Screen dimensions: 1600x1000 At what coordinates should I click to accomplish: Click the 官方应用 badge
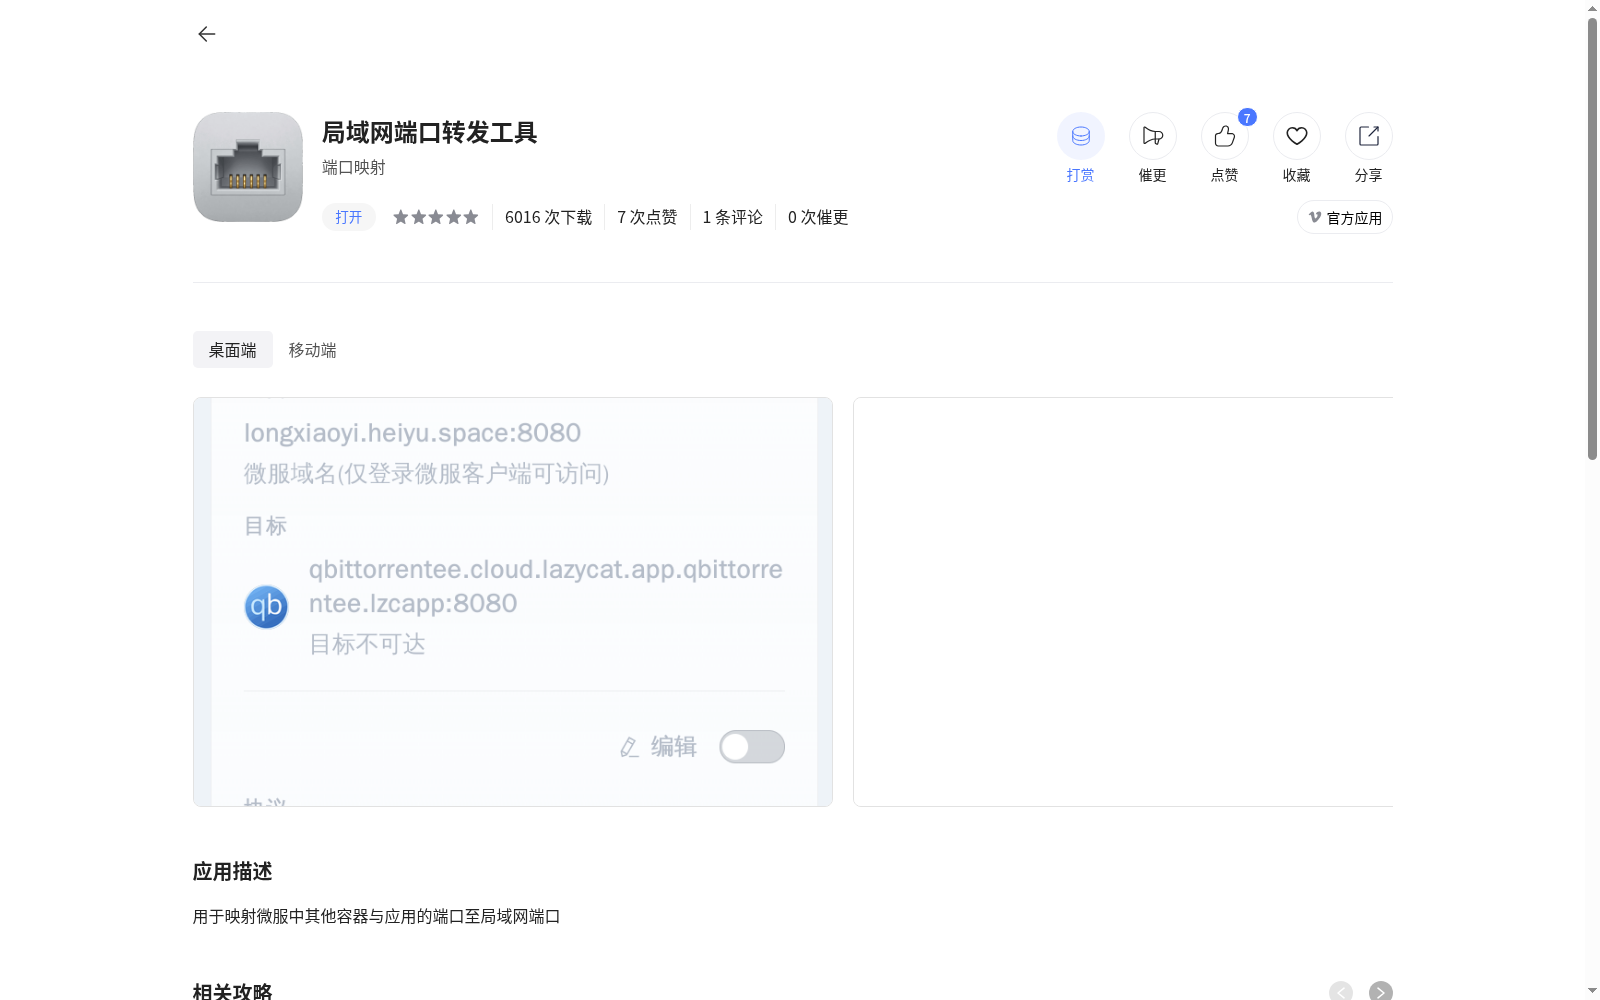(1345, 217)
